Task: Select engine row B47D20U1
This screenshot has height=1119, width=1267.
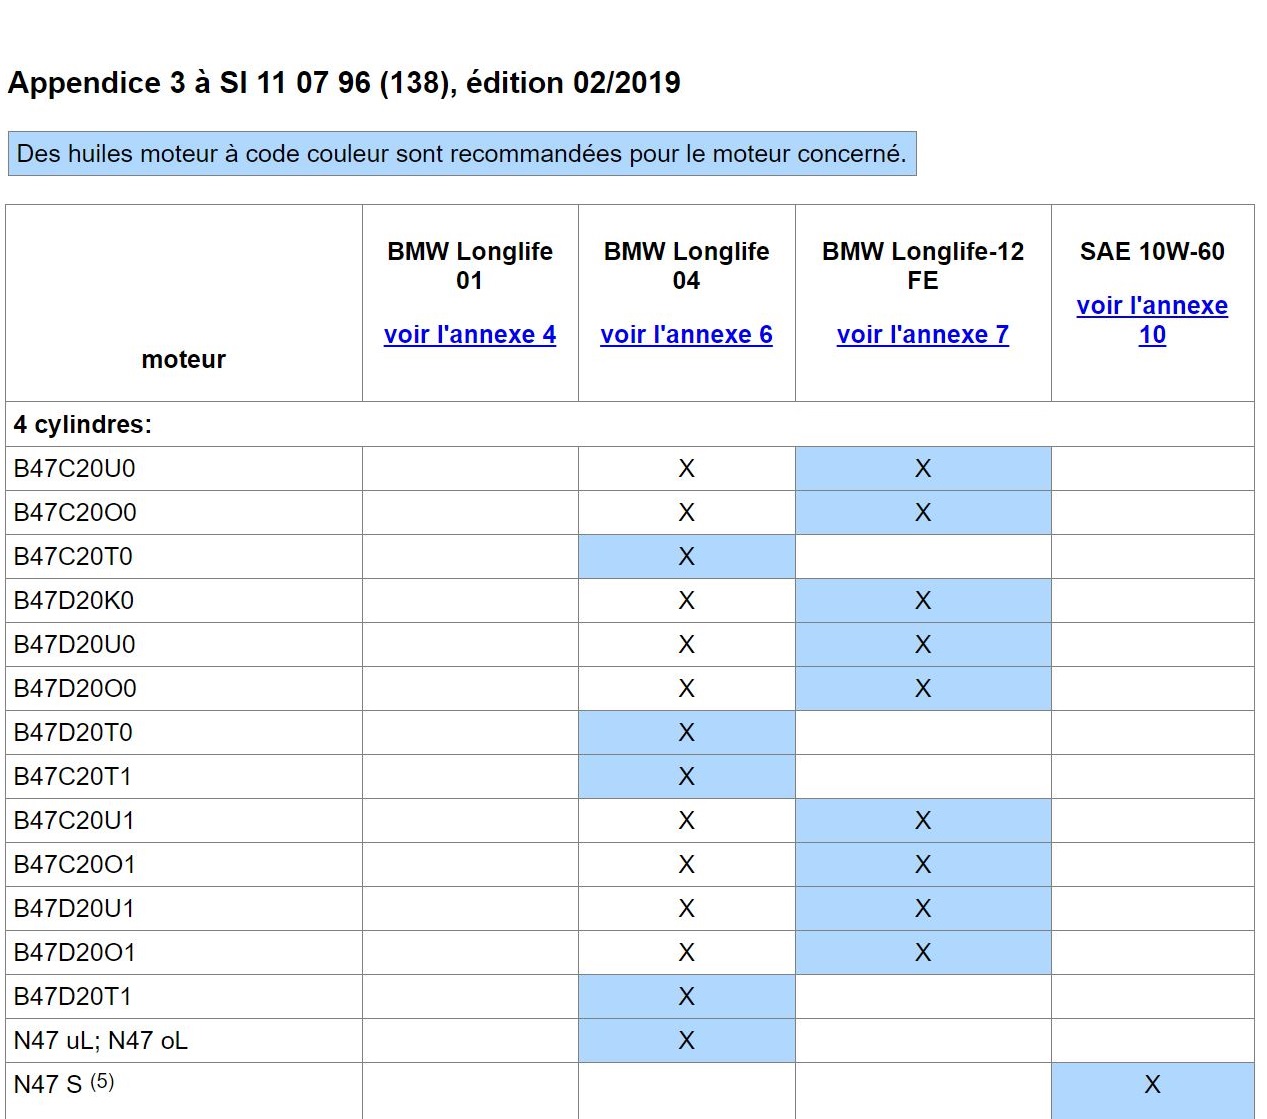Action: (x=630, y=908)
